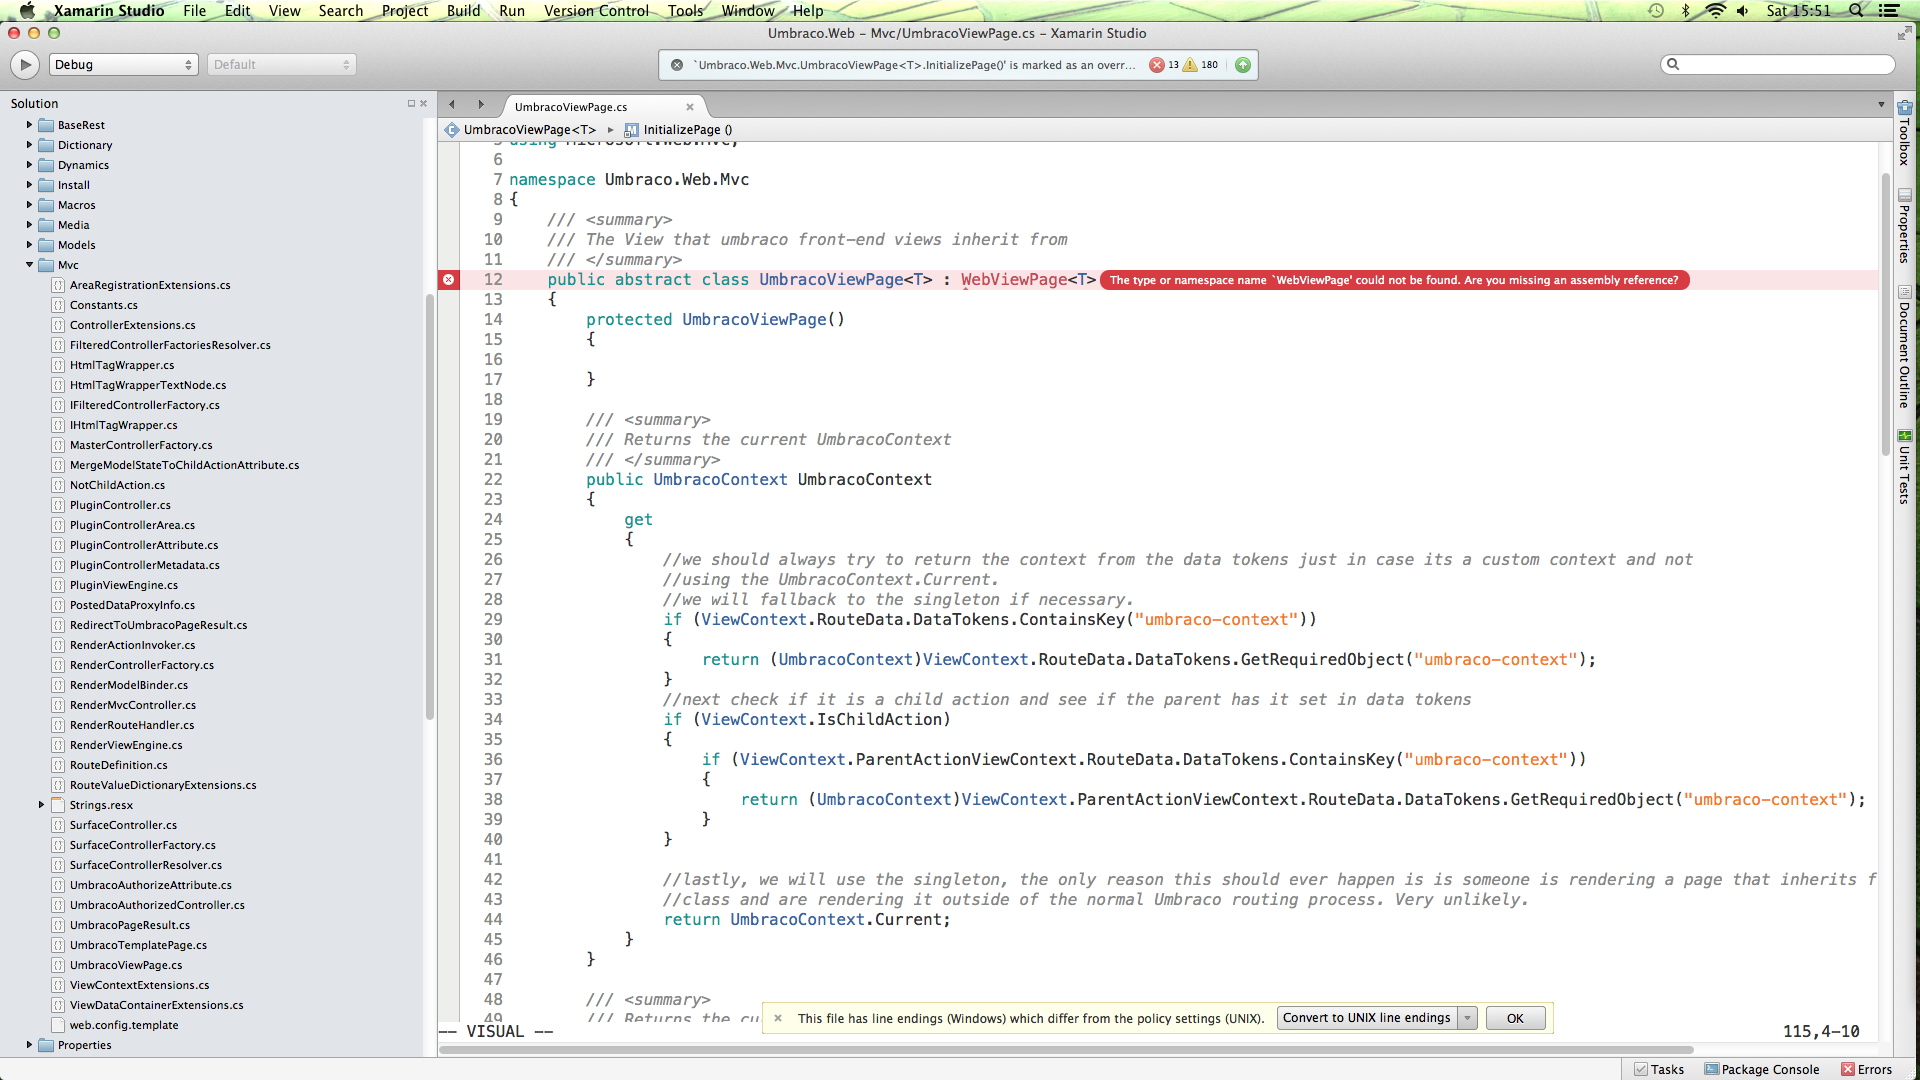Open the File menu
The width and height of the screenshot is (1920, 1080).
(194, 11)
